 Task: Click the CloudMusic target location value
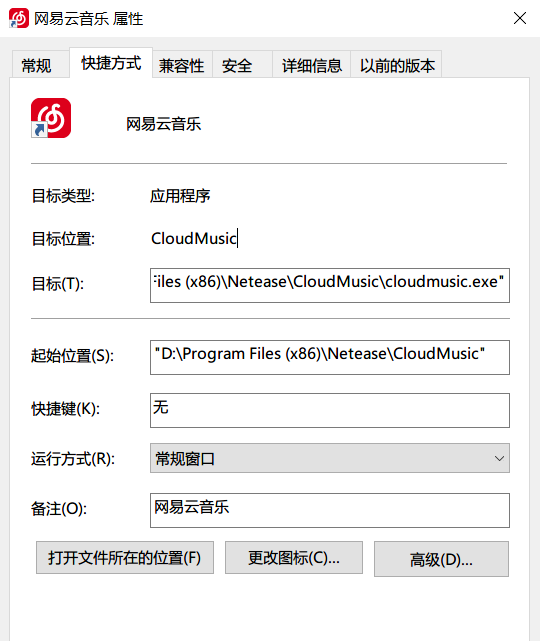click(x=194, y=238)
